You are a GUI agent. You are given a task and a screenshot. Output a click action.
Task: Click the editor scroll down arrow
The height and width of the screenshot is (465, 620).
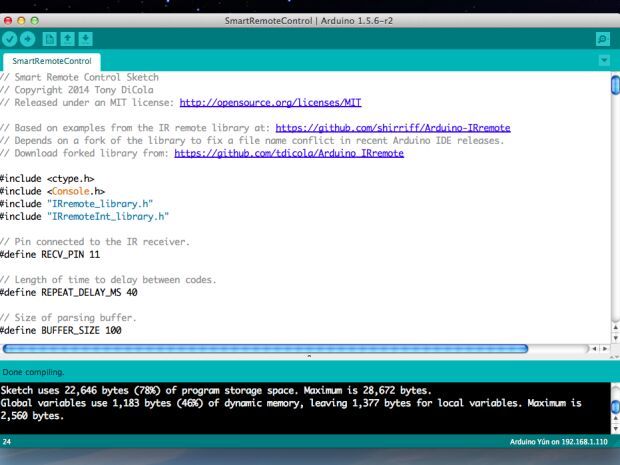pyautogui.click(x=615, y=338)
